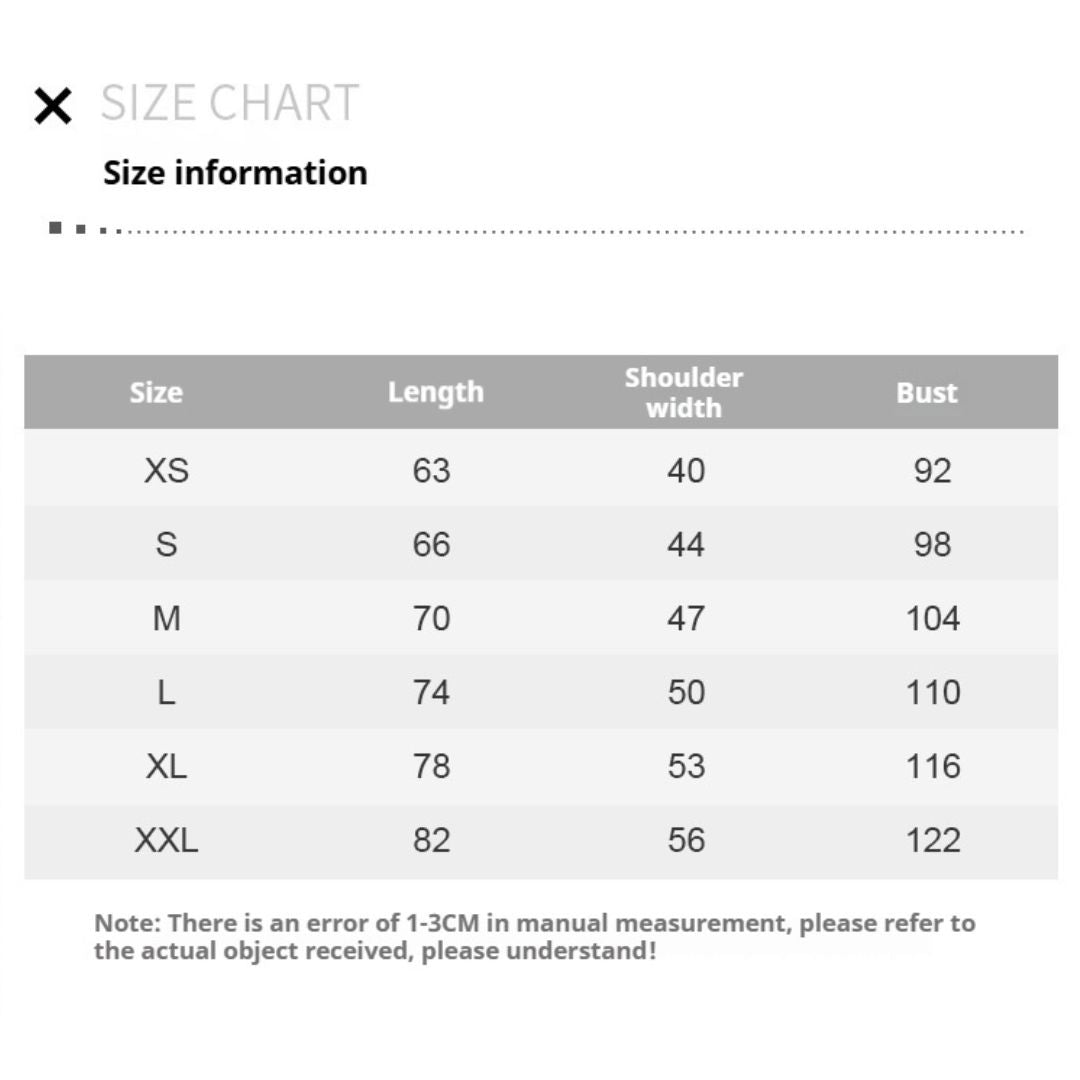Click the M size row label

166,618
